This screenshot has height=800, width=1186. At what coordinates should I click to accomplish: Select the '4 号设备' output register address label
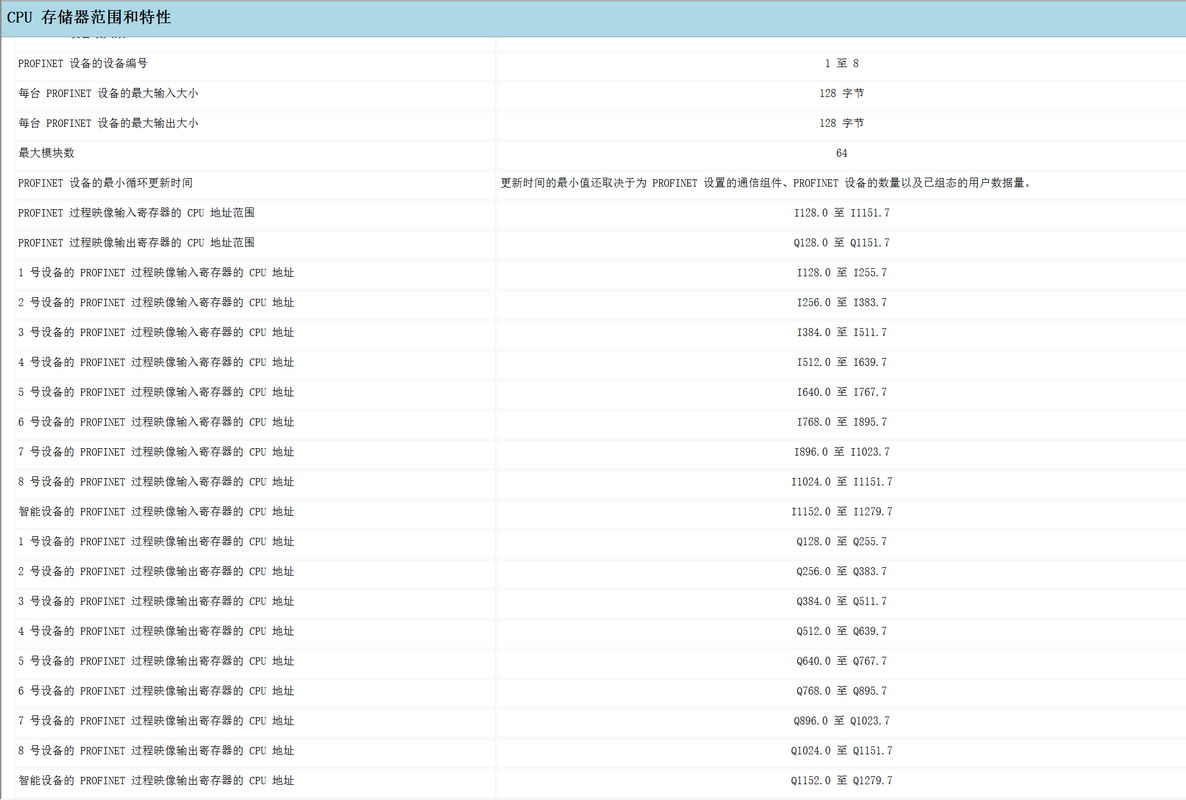coord(156,631)
